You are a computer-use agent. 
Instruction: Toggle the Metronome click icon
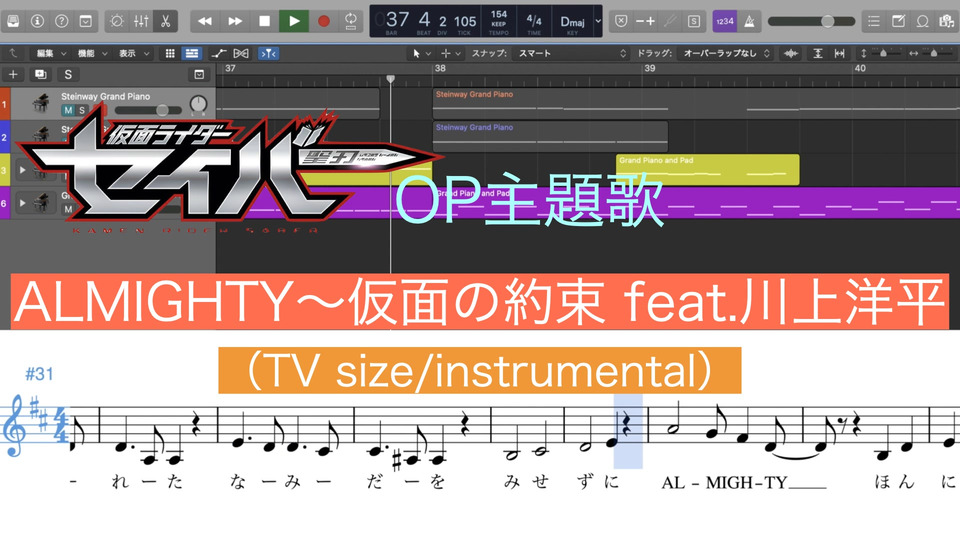749,21
